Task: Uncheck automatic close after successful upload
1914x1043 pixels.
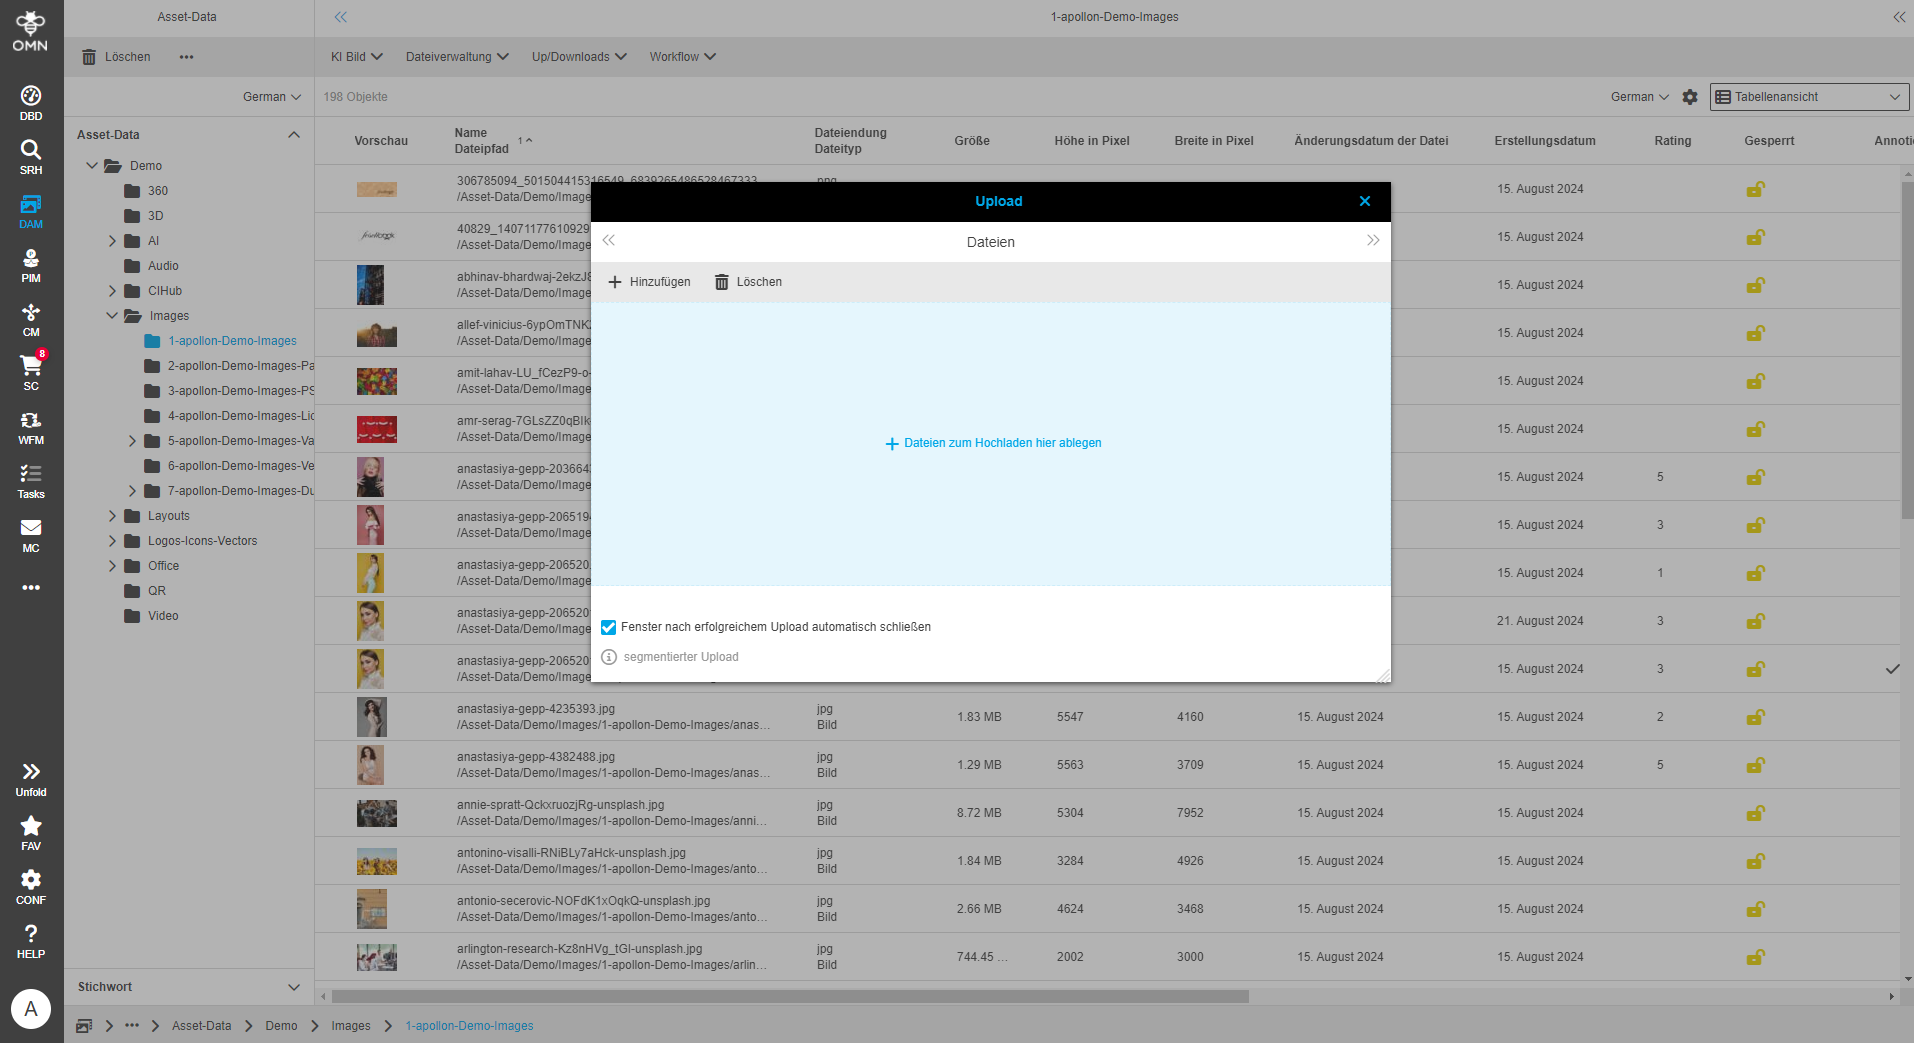Action: tap(609, 627)
